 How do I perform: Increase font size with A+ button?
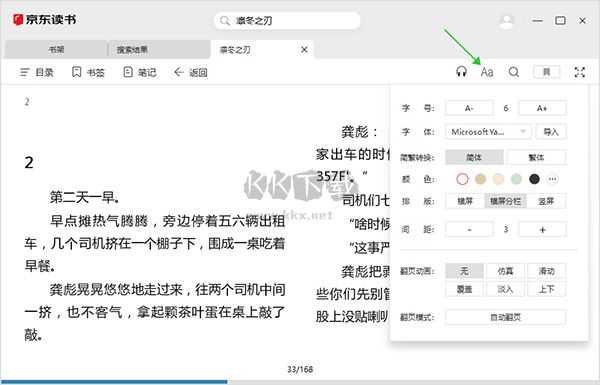pyautogui.click(x=542, y=108)
